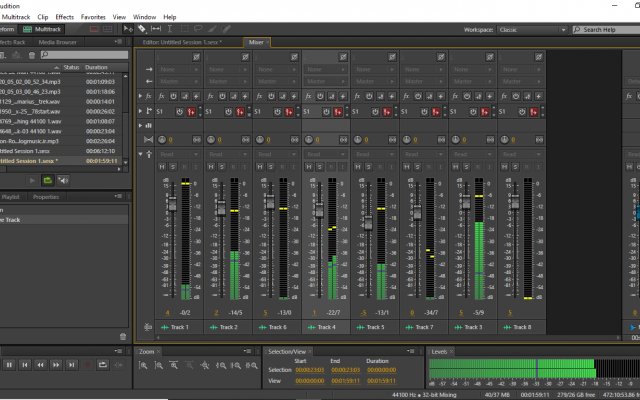Screen dimensions: 640x400
Task: Open the Favorites menu
Action: coord(93,17)
